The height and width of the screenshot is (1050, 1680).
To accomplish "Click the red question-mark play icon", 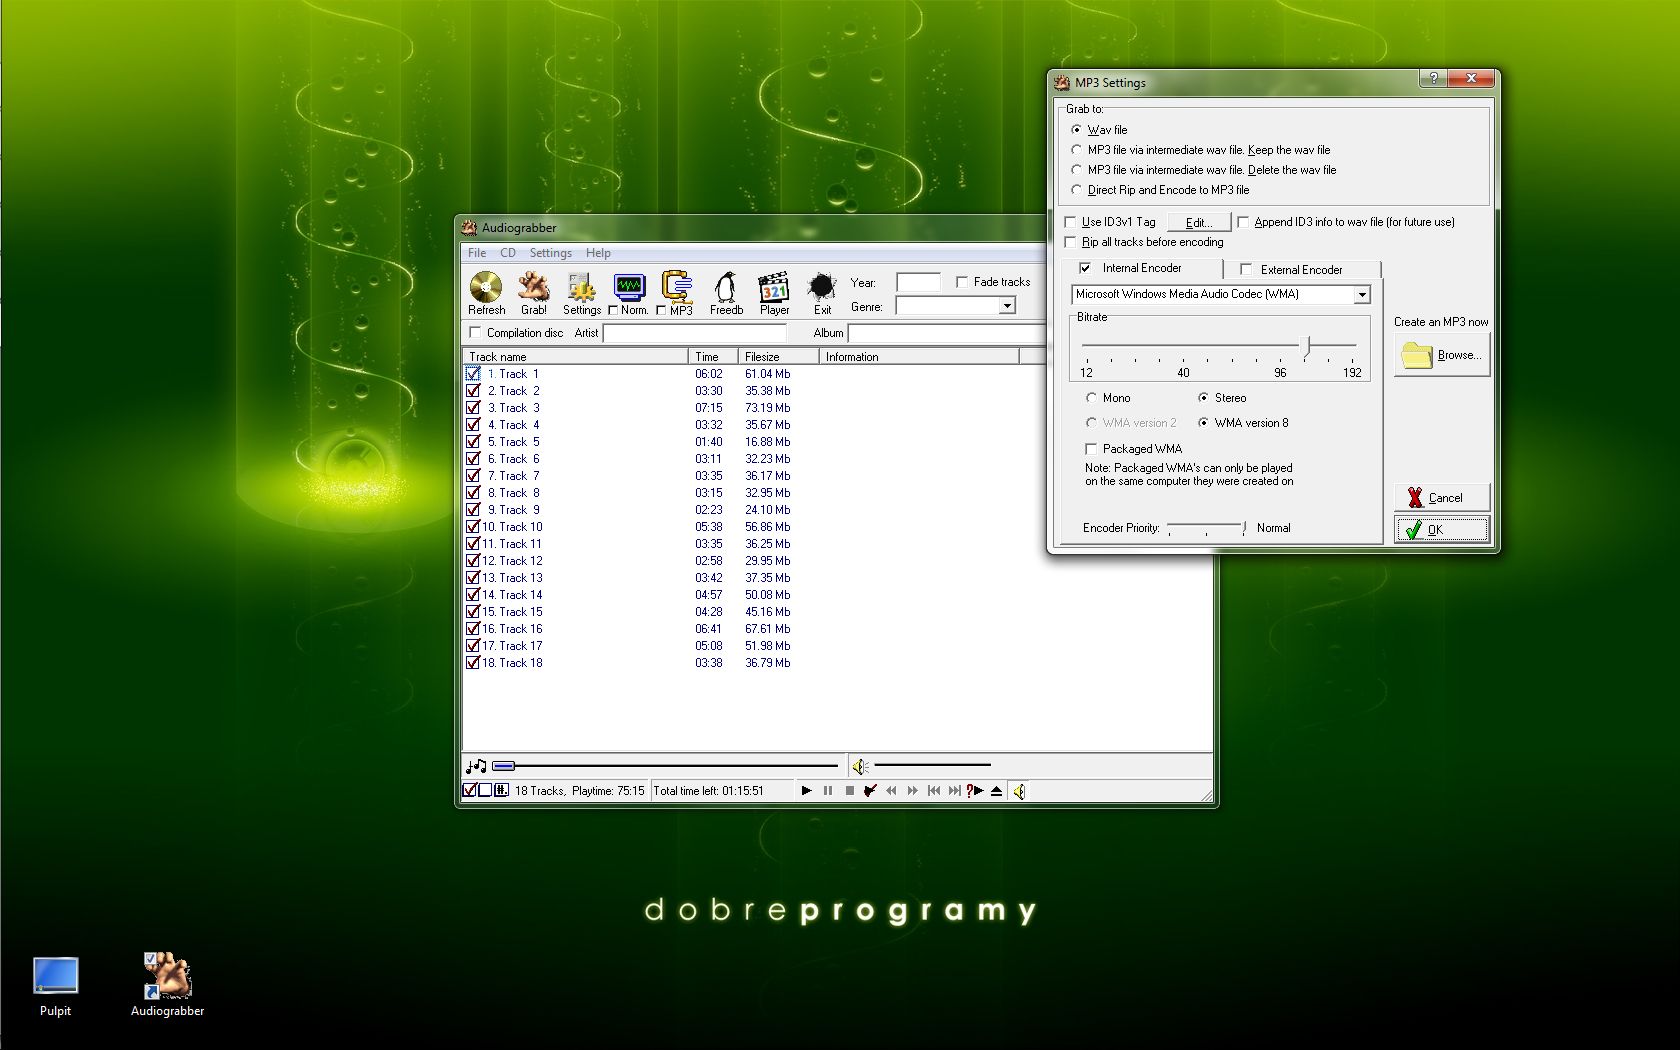I will pyautogui.click(x=974, y=791).
